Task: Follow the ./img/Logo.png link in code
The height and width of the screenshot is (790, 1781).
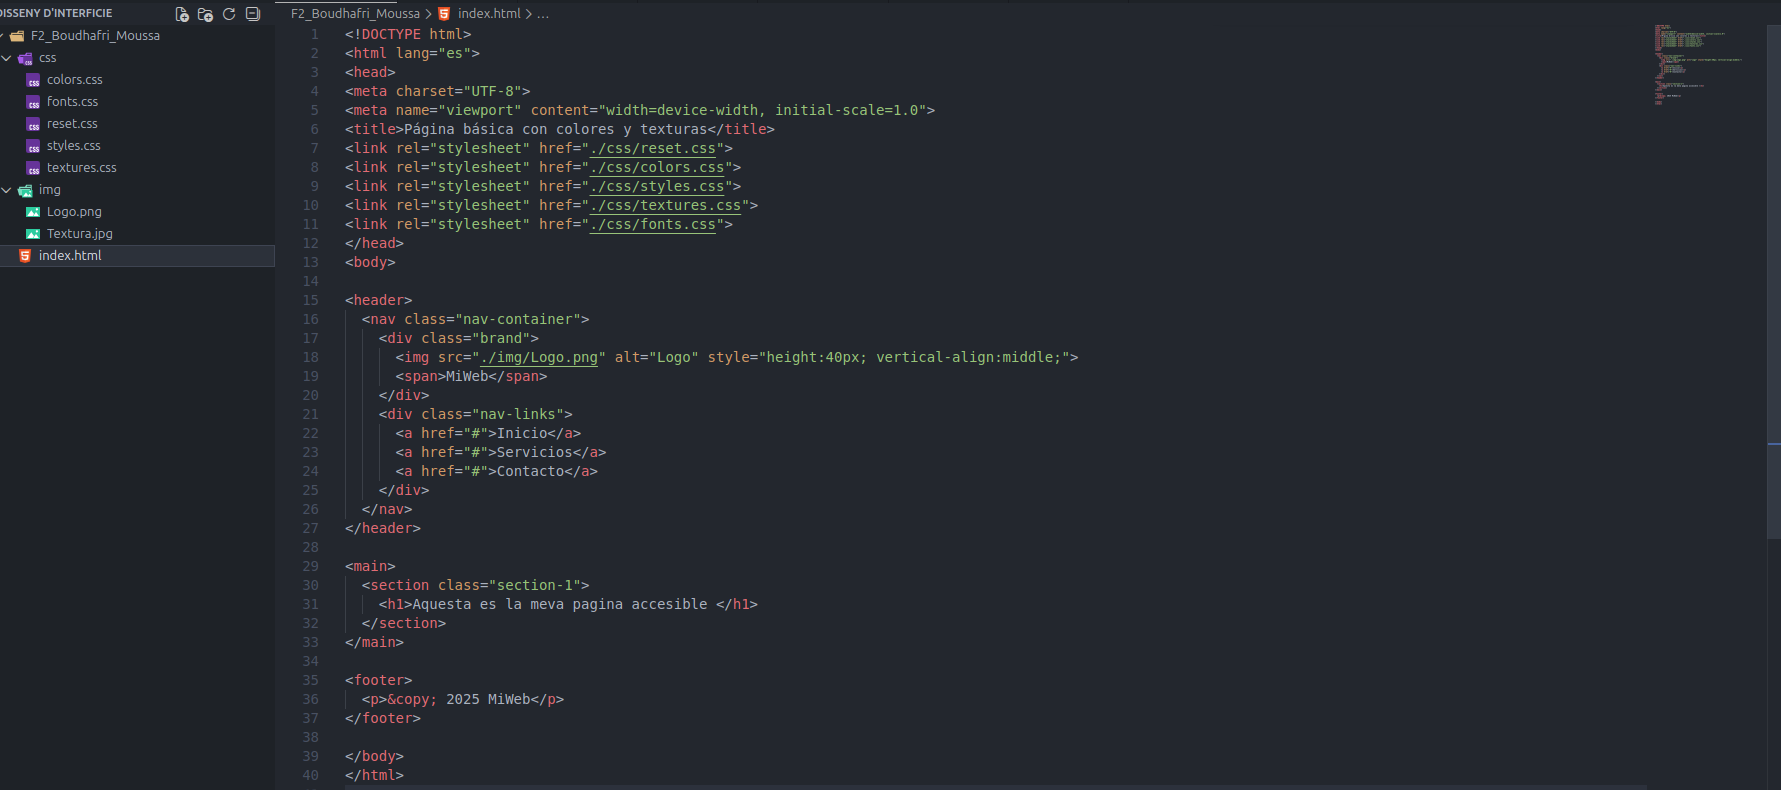Action: pyautogui.click(x=540, y=357)
